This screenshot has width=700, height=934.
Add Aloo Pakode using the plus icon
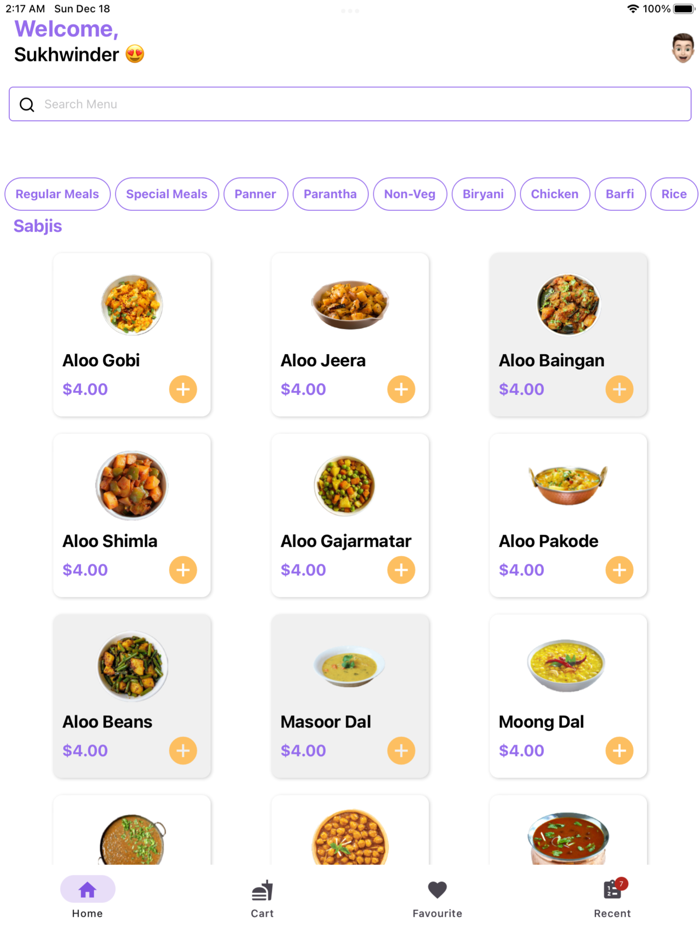point(619,570)
